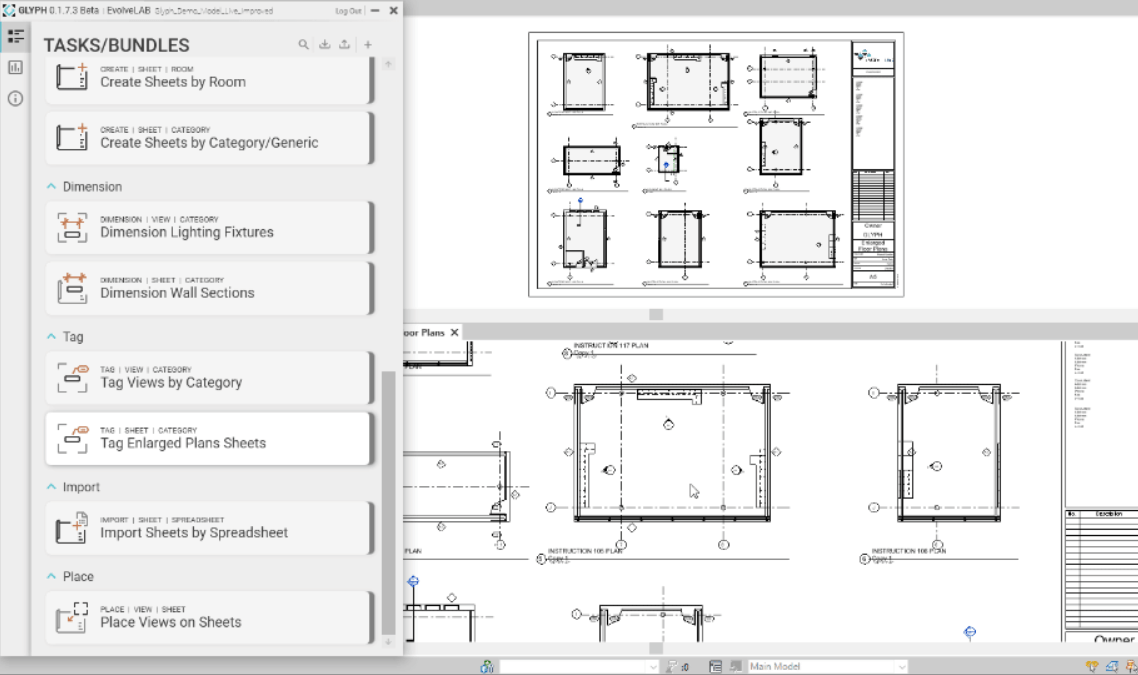Screen dimensions: 1138x675
Task: Click the Create Sheets by Category/Generic icon
Action: click(x=72, y=136)
